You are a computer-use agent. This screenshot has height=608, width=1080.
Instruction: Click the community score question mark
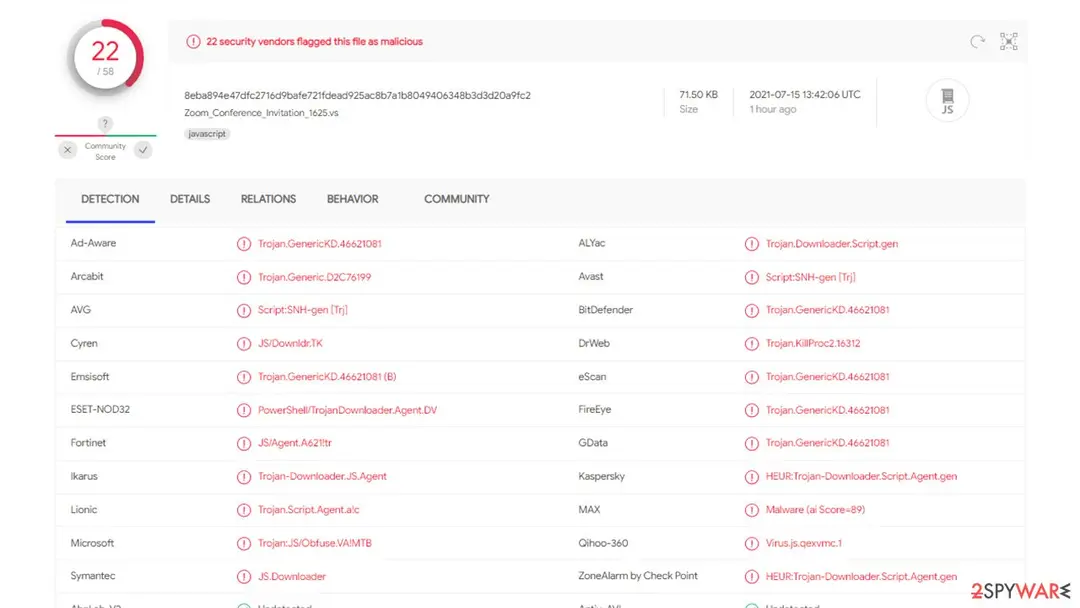point(105,123)
